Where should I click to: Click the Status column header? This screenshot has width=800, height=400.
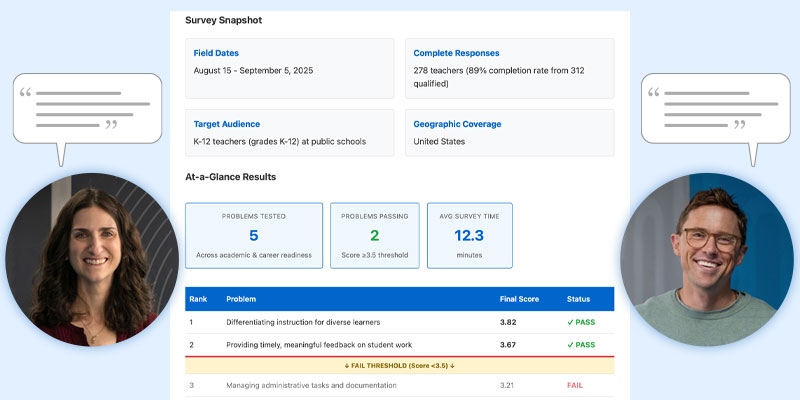click(x=579, y=299)
